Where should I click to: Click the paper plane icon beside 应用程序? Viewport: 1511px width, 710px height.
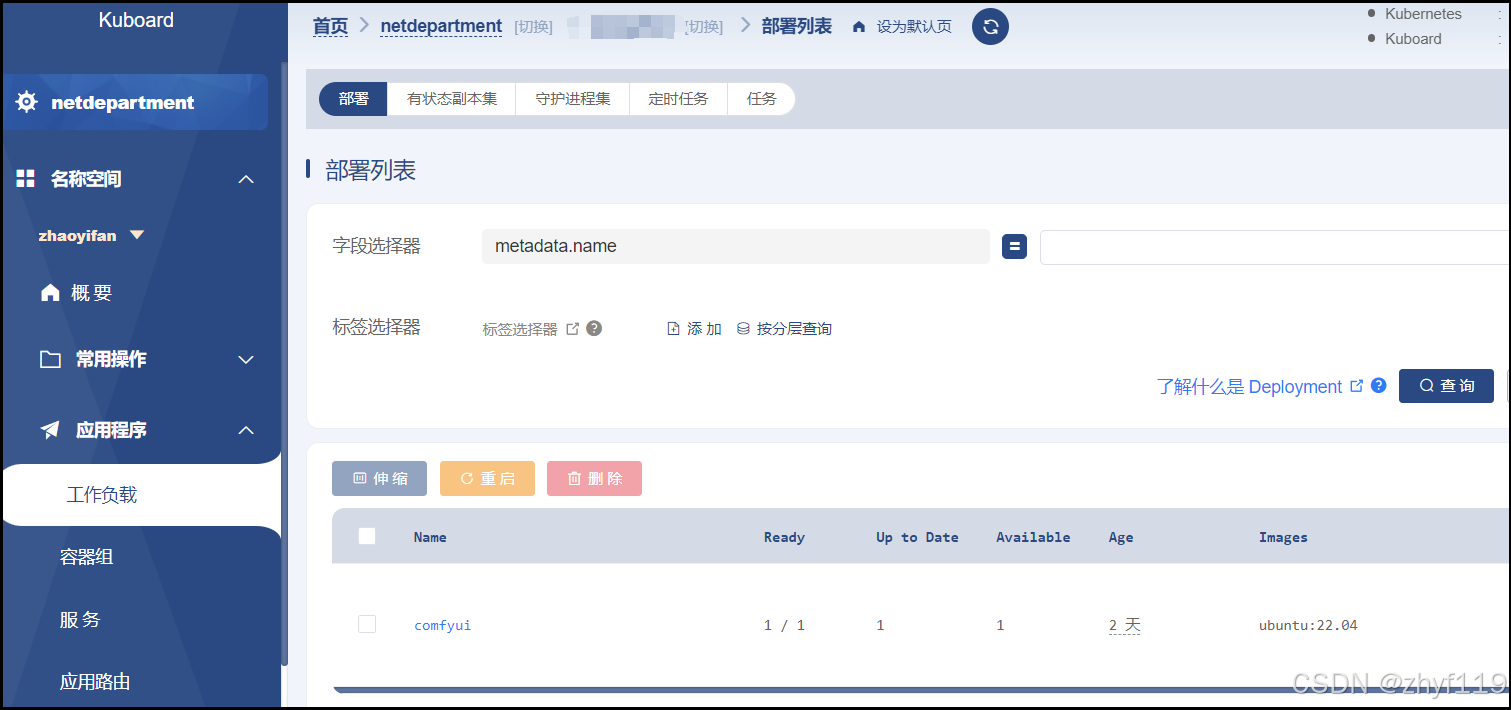[x=50, y=430]
